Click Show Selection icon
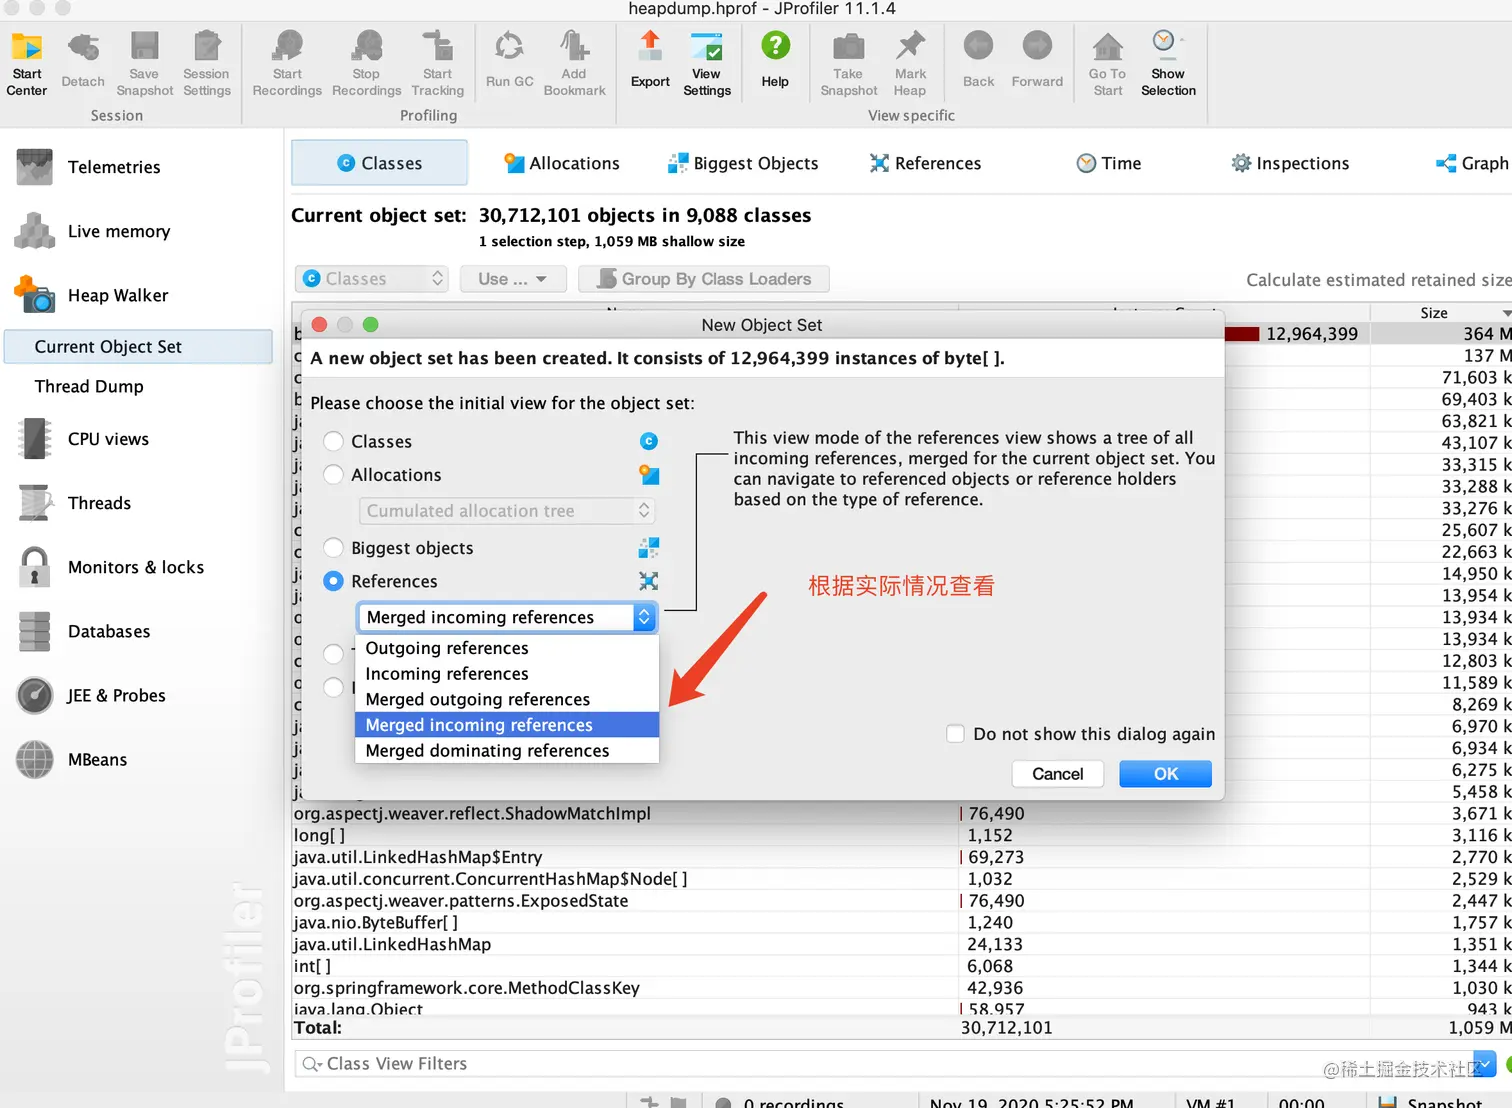1512x1108 pixels. coord(1168,64)
